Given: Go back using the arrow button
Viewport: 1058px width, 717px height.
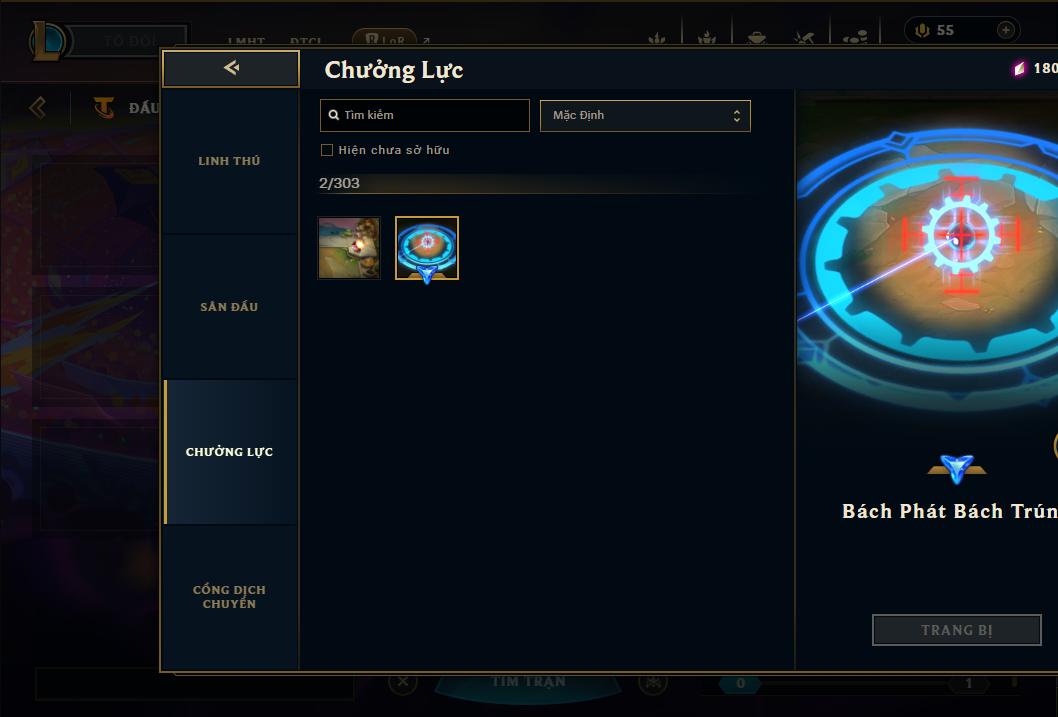Looking at the screenshot, I should coord(231,68).
